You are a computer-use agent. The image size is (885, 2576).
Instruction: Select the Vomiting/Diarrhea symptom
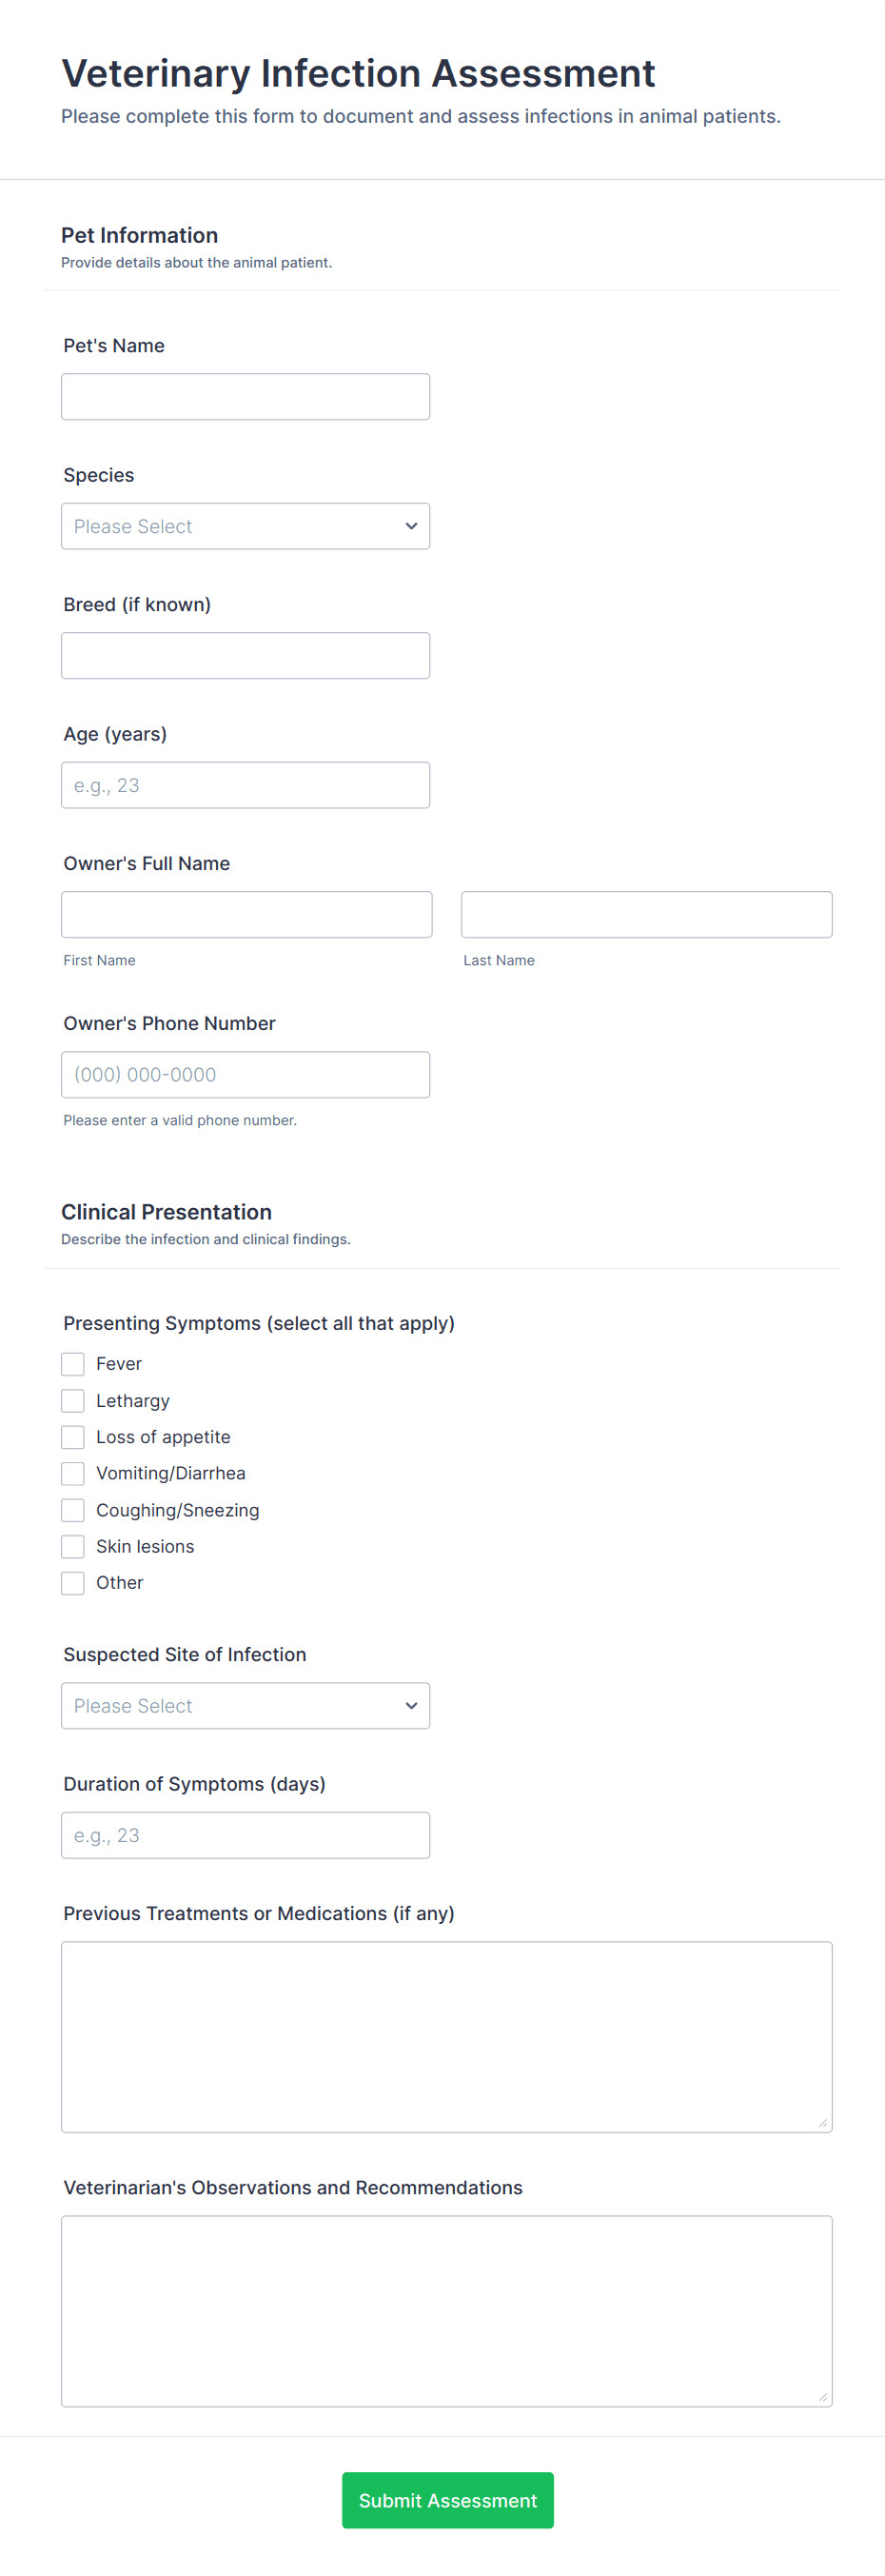click(72, 1473)
